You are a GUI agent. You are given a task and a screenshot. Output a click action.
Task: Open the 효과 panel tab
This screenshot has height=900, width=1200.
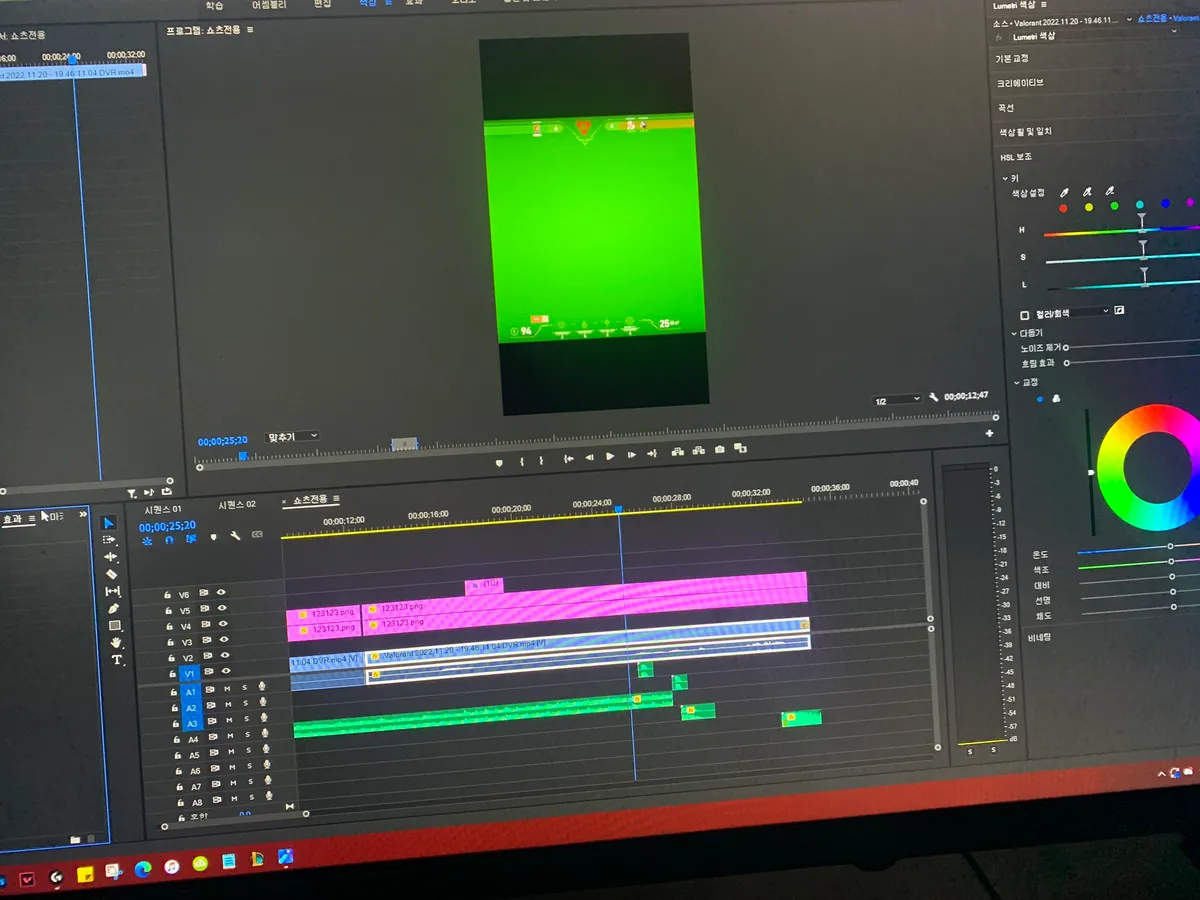(x=12, y=519)
